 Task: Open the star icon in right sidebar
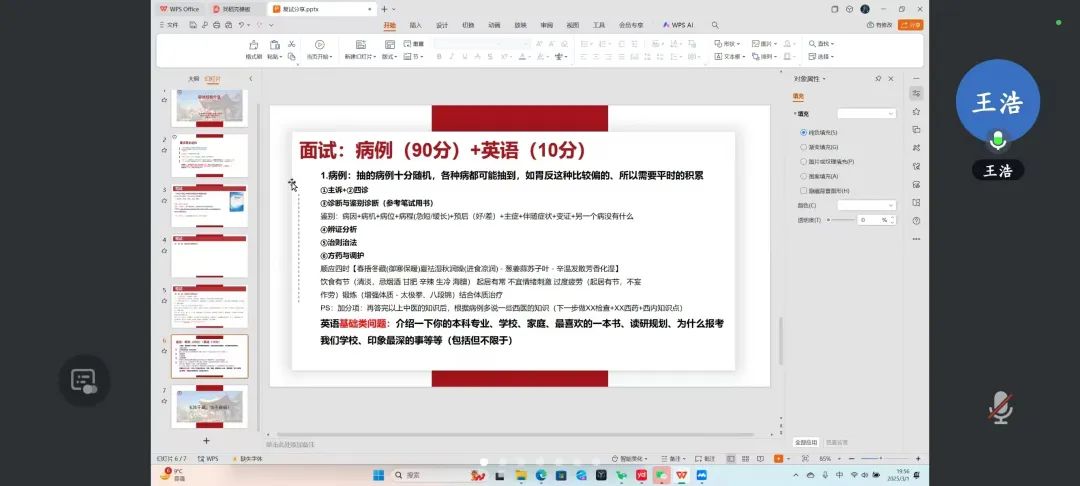(x=916, y=111)
